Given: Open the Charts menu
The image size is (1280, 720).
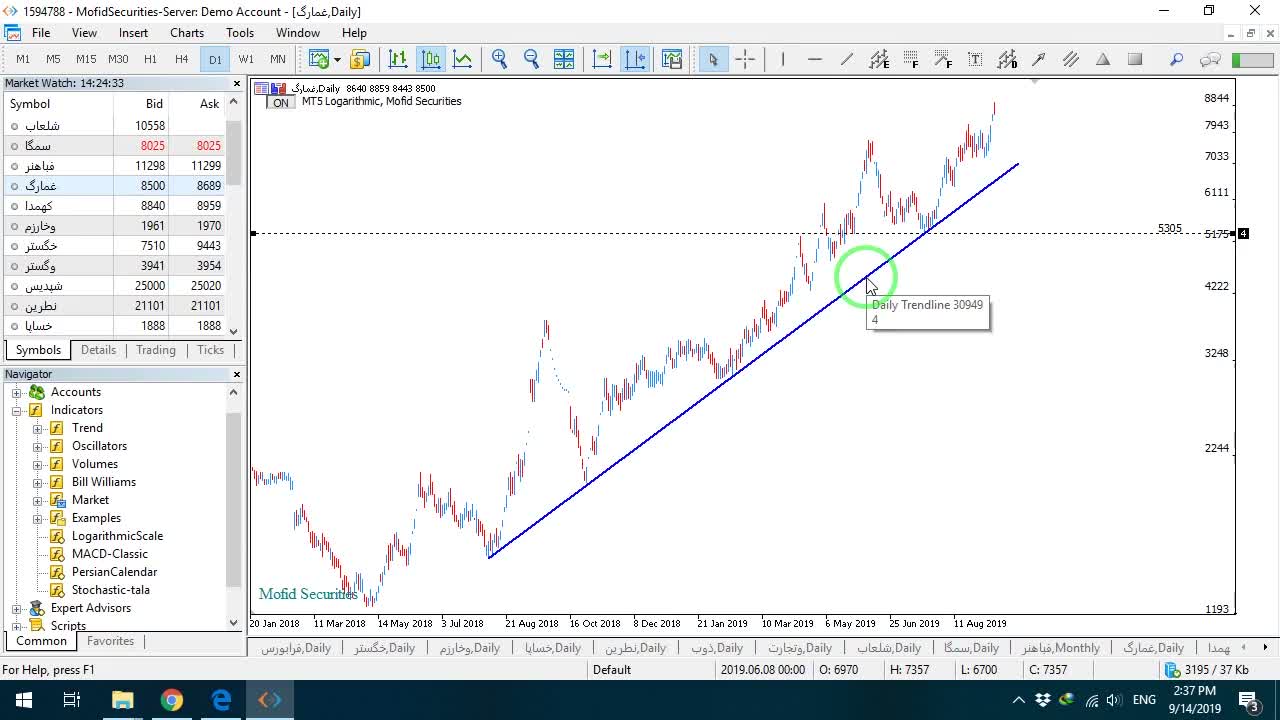Looking at the screenshot, I should pos(187,33).
